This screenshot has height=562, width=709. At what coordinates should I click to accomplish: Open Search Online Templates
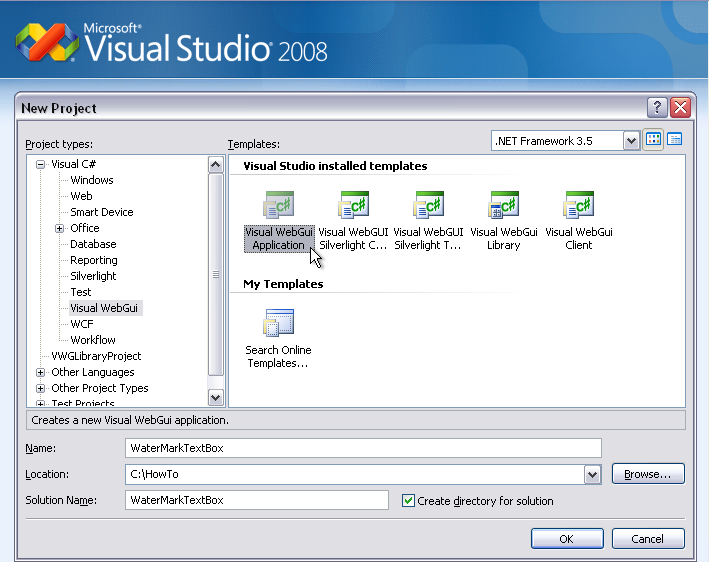pyautogui.click(x=279, y=339)
